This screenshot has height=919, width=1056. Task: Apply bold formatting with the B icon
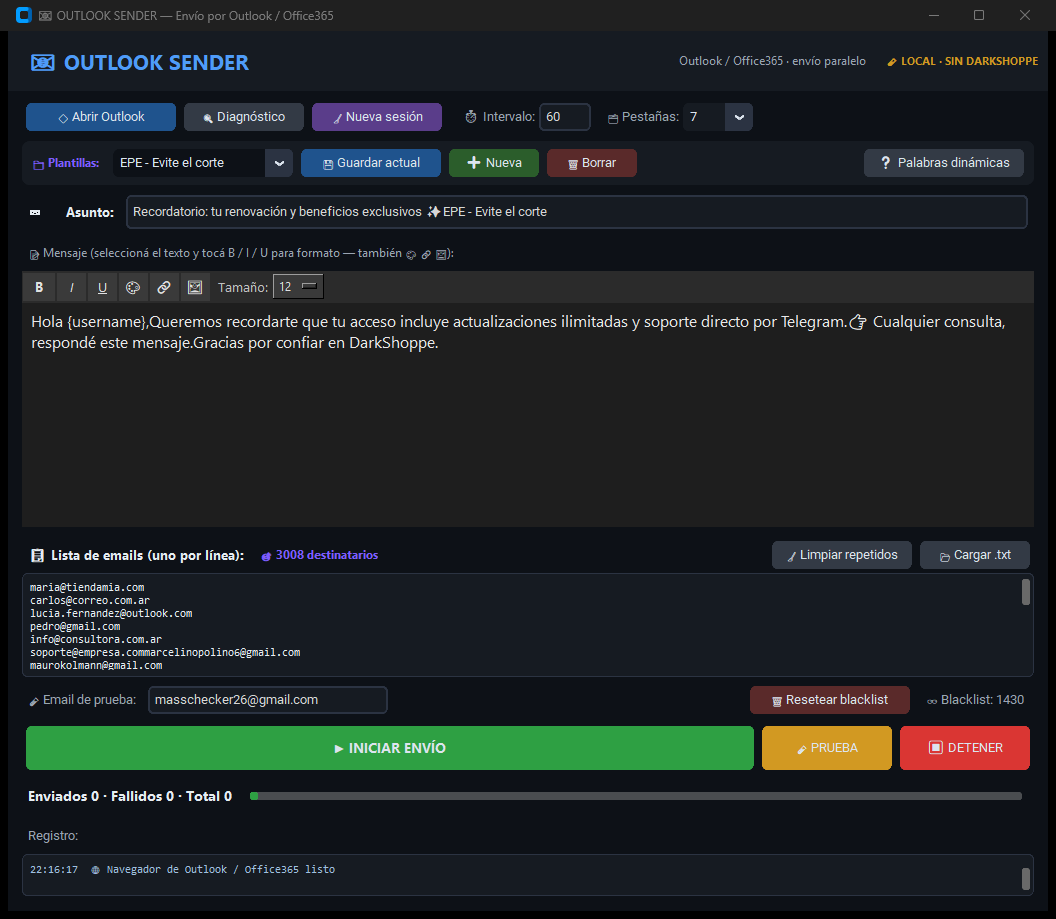(39, 287)
